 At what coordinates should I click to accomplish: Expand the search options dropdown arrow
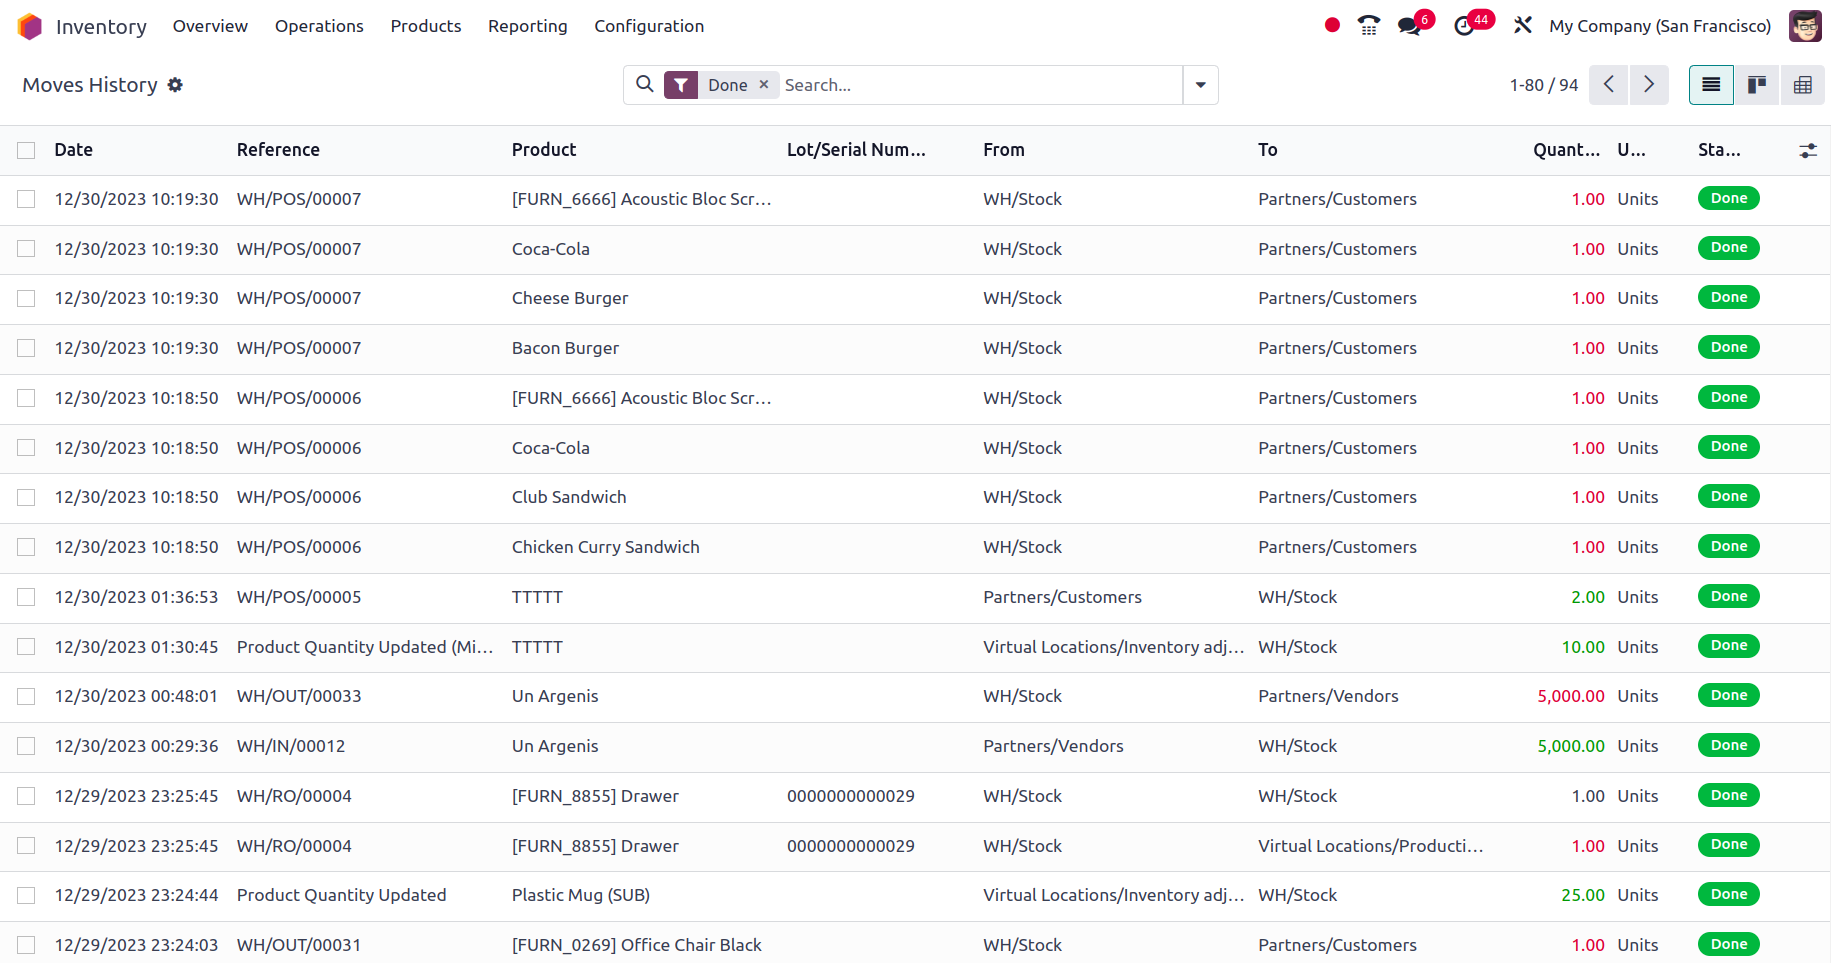click(1200, 85)
